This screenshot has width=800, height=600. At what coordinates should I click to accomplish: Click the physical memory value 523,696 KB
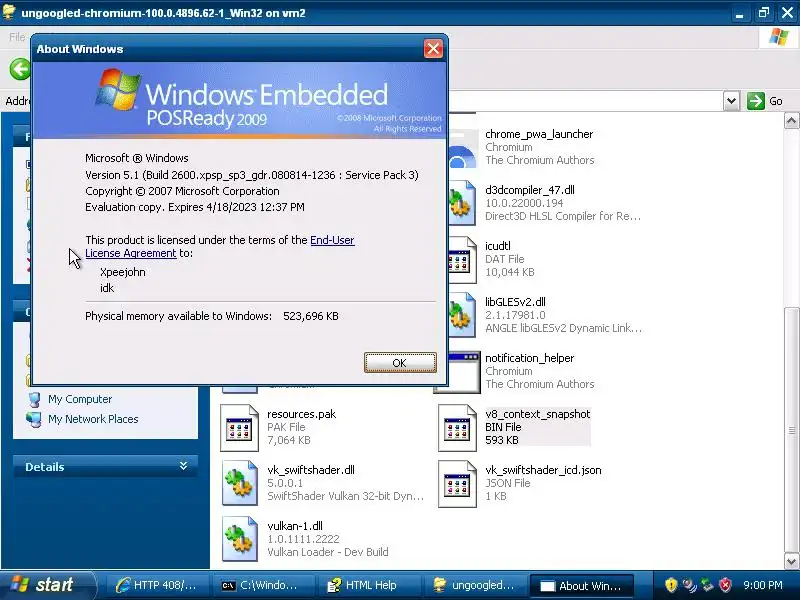311,316
